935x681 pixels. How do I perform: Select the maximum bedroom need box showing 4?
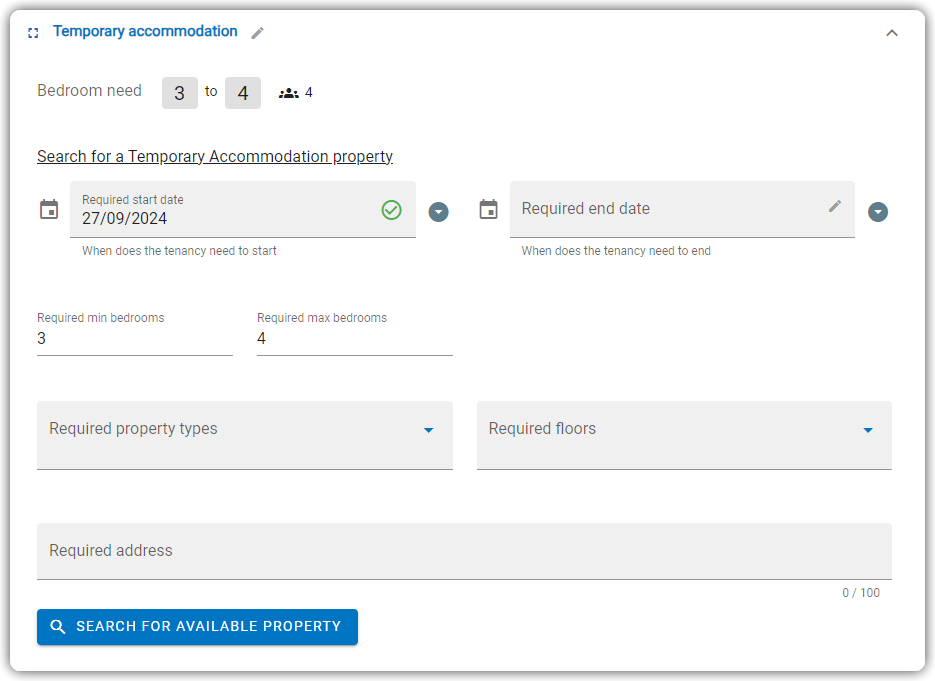tap(243, 93)
